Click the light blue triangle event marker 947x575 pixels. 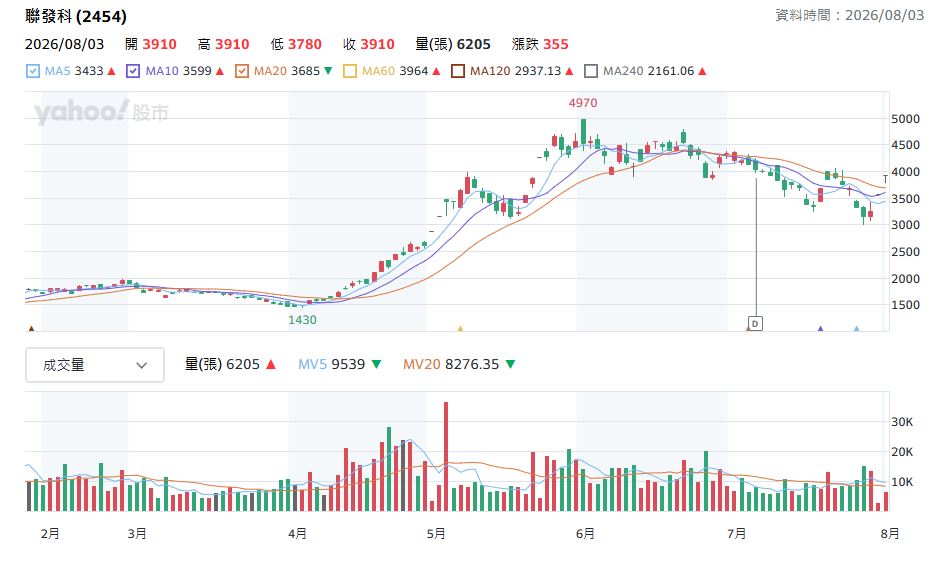click(856, 329)
